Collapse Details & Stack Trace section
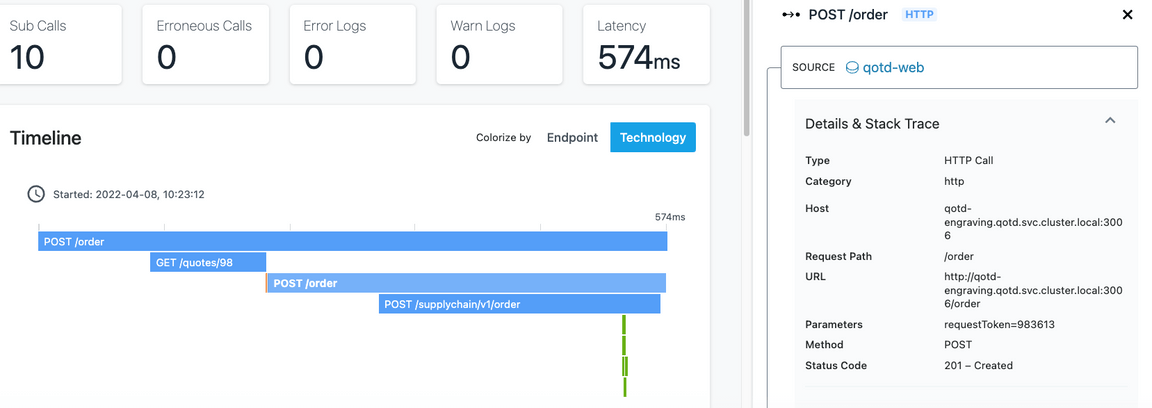Image resolution: width=1152 pixels, height=408 pixels. point(1110,121)
